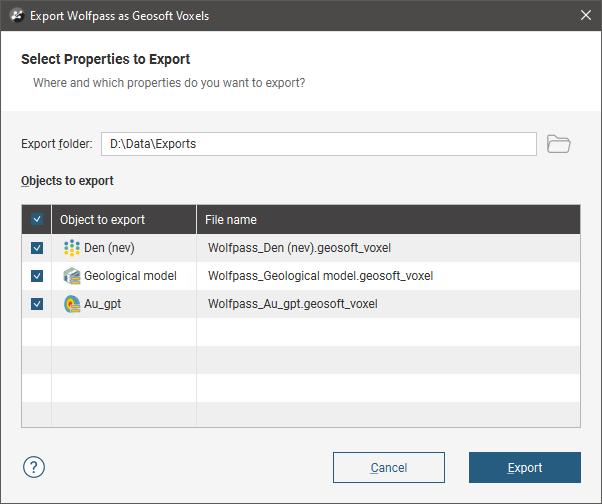The height and width of the screenshot is (504, 602).
Task: Click the Leapfrog app icon in title bar
Action: click(x=15, y=16)
